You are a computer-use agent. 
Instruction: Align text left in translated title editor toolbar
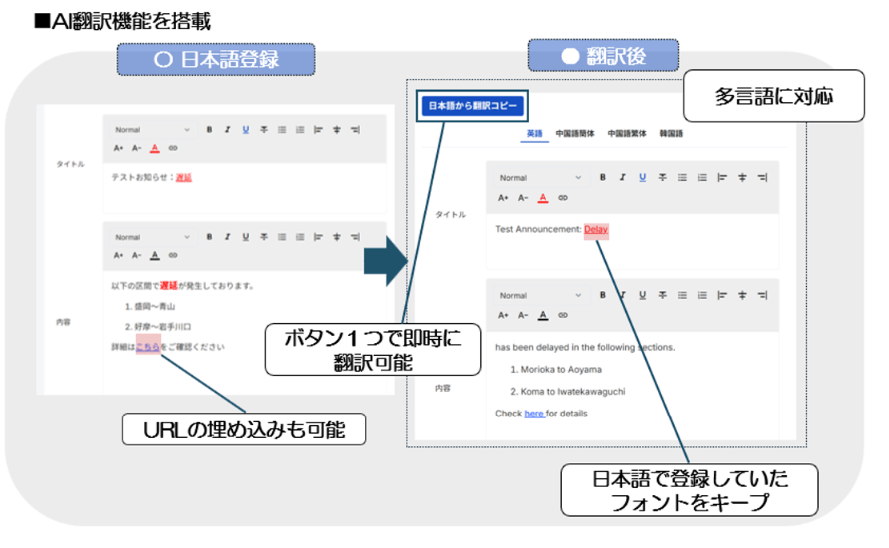pos(721,178)
